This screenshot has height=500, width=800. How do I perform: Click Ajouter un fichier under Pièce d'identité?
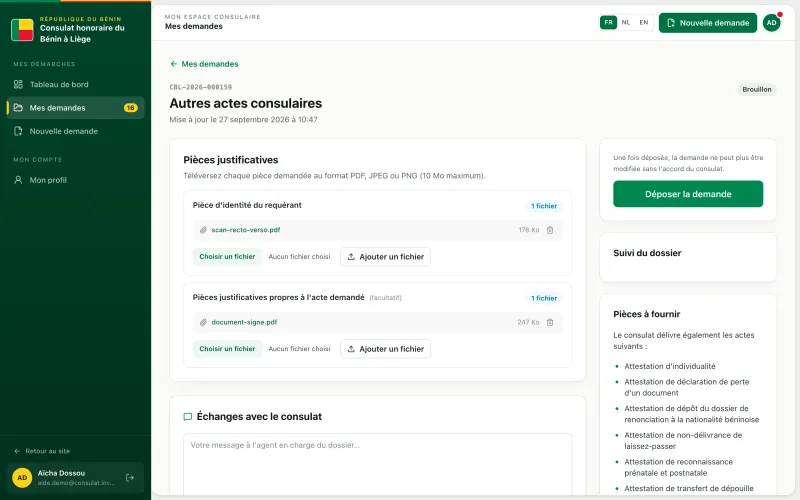click(x=385, y=257)
